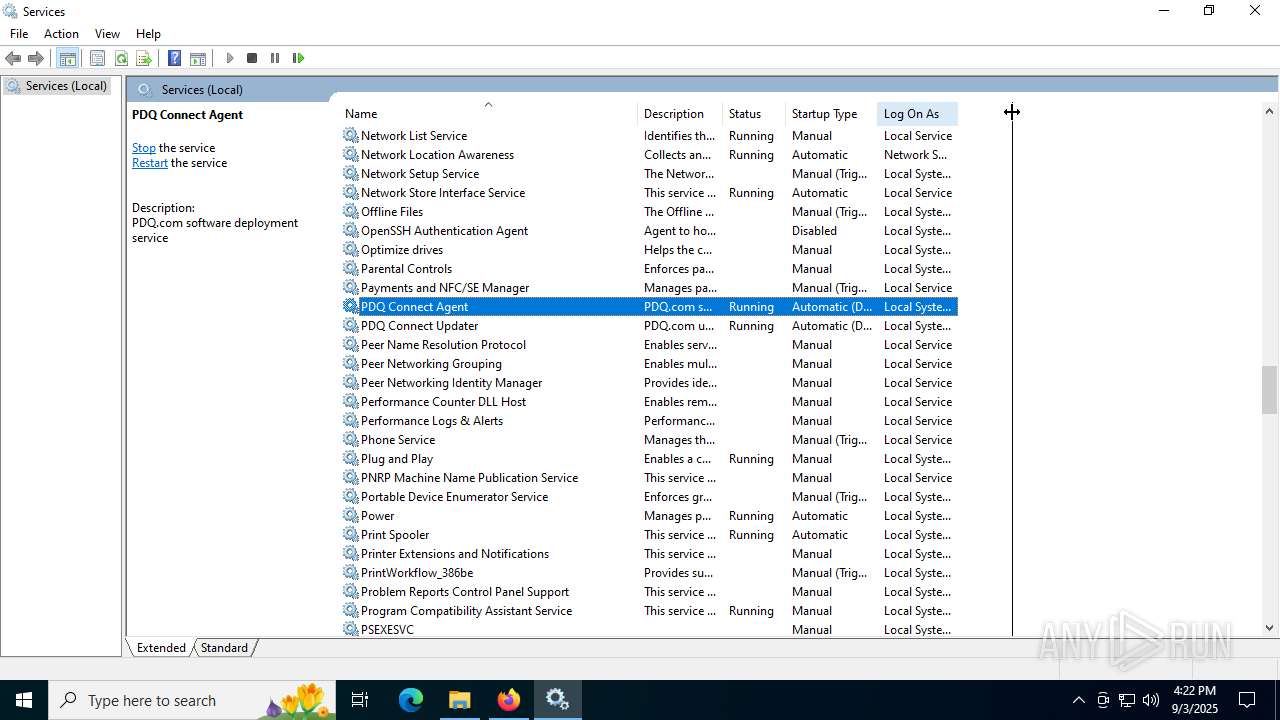
Task: Sort by the Description column header
Action: tap(679, 113)
